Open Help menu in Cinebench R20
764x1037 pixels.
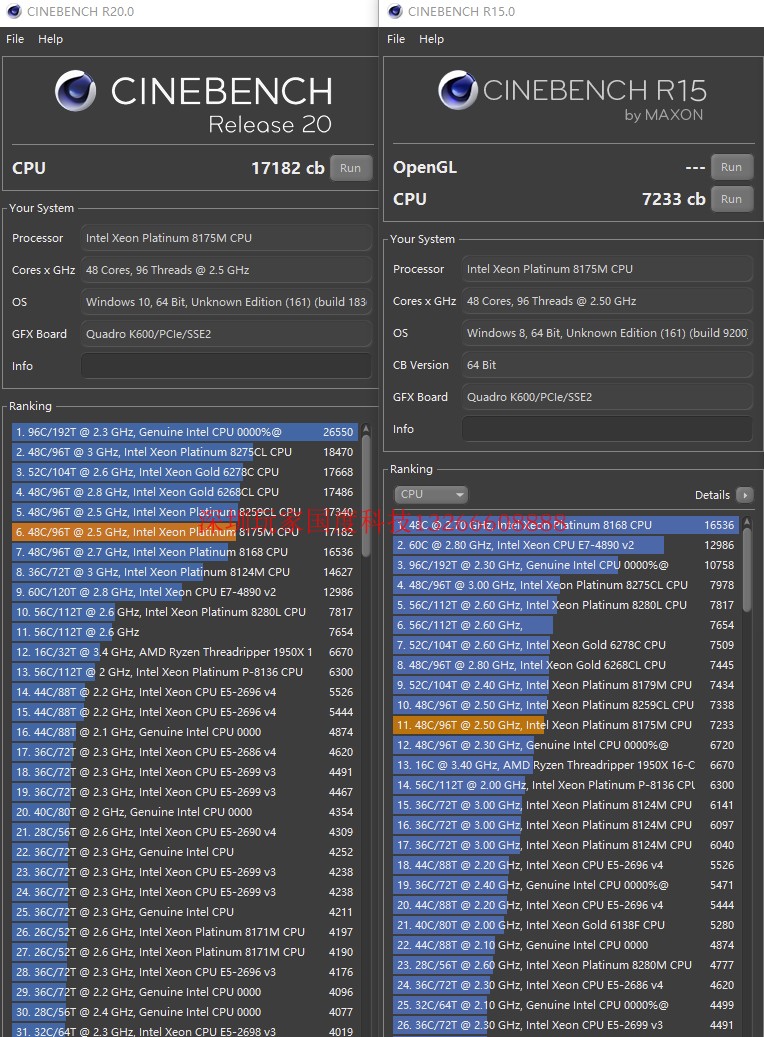(x=50, y=39)
